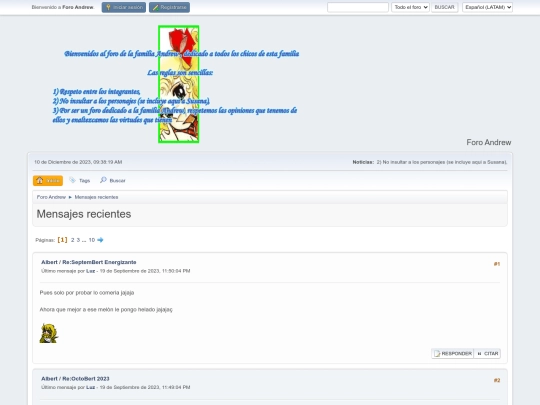Viewport: 540px width, 405px height.
Task: Click the 'Foro Andrew' site title text
Action: (x=489, y=142)
